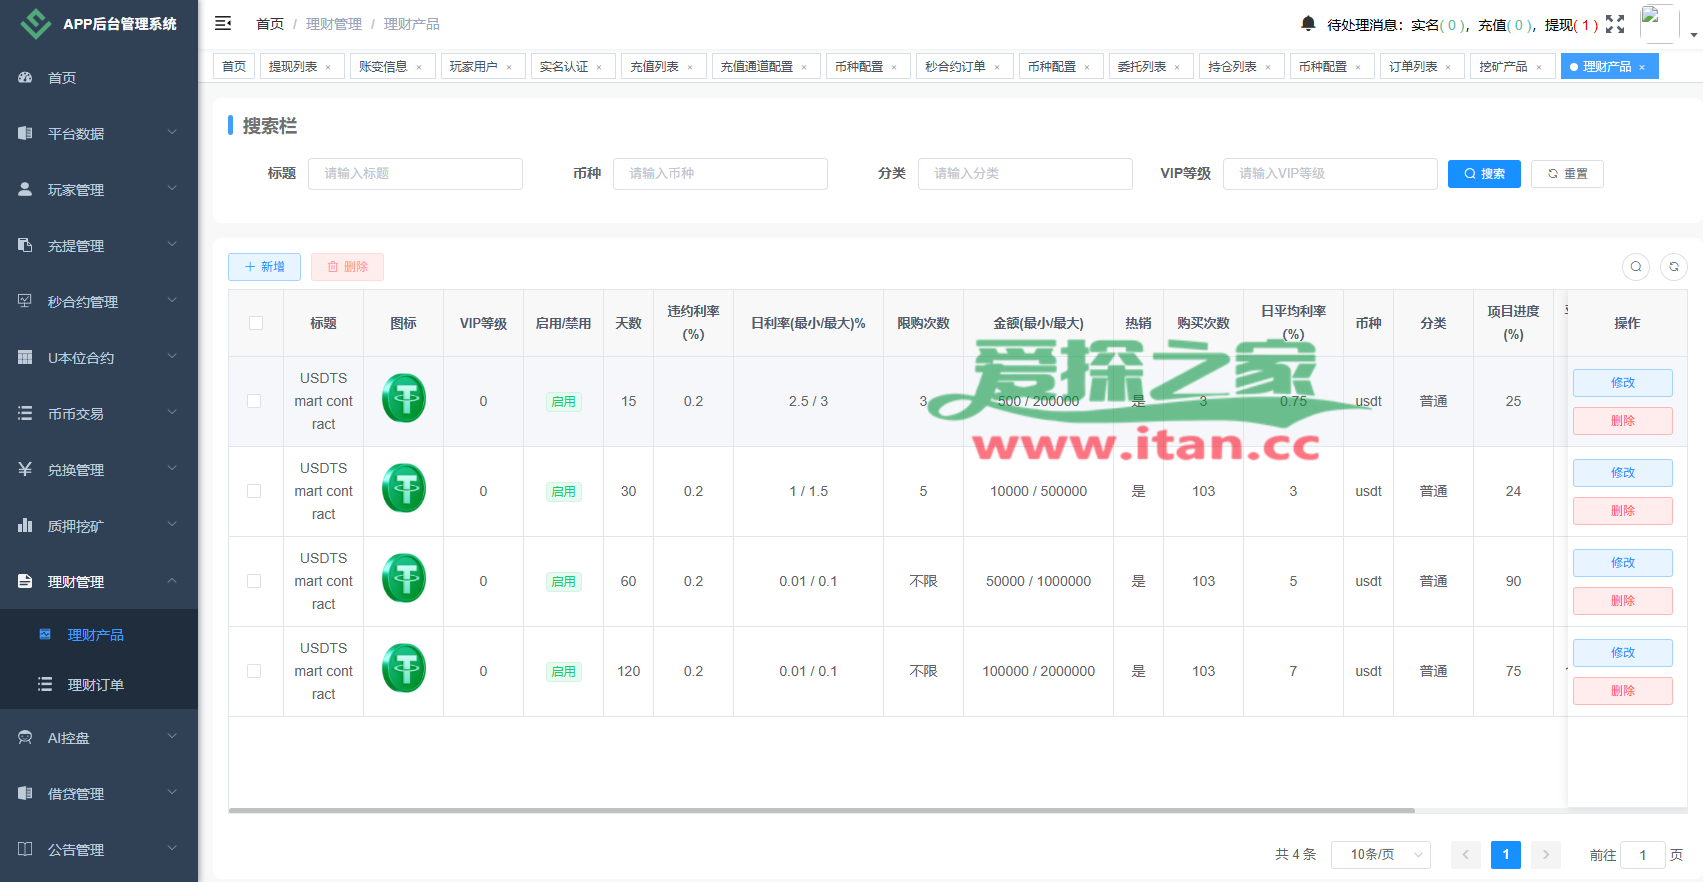Click the USDT coin icon in first row
The height and width of the screenshot is (882, 1703).
click(404, 398)
